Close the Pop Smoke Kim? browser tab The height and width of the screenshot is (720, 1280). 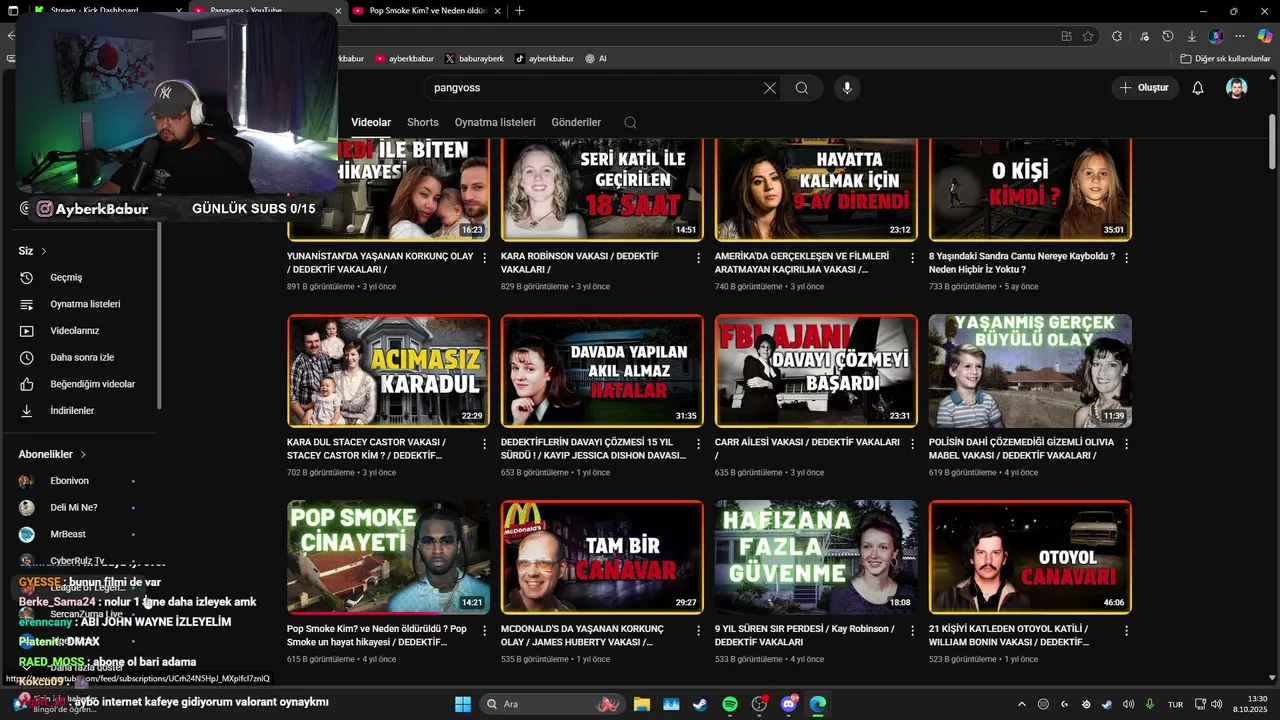[x=497, y=10]
